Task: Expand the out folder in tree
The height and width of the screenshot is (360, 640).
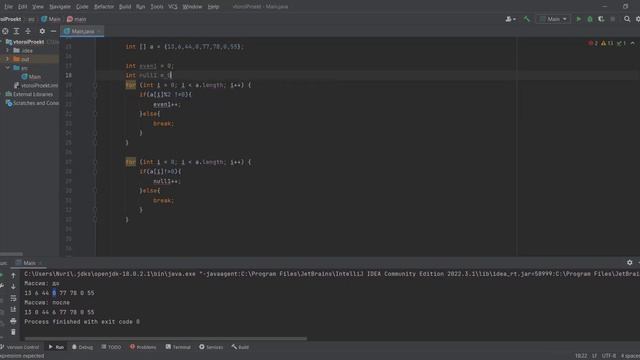Action: pos(7,59)
